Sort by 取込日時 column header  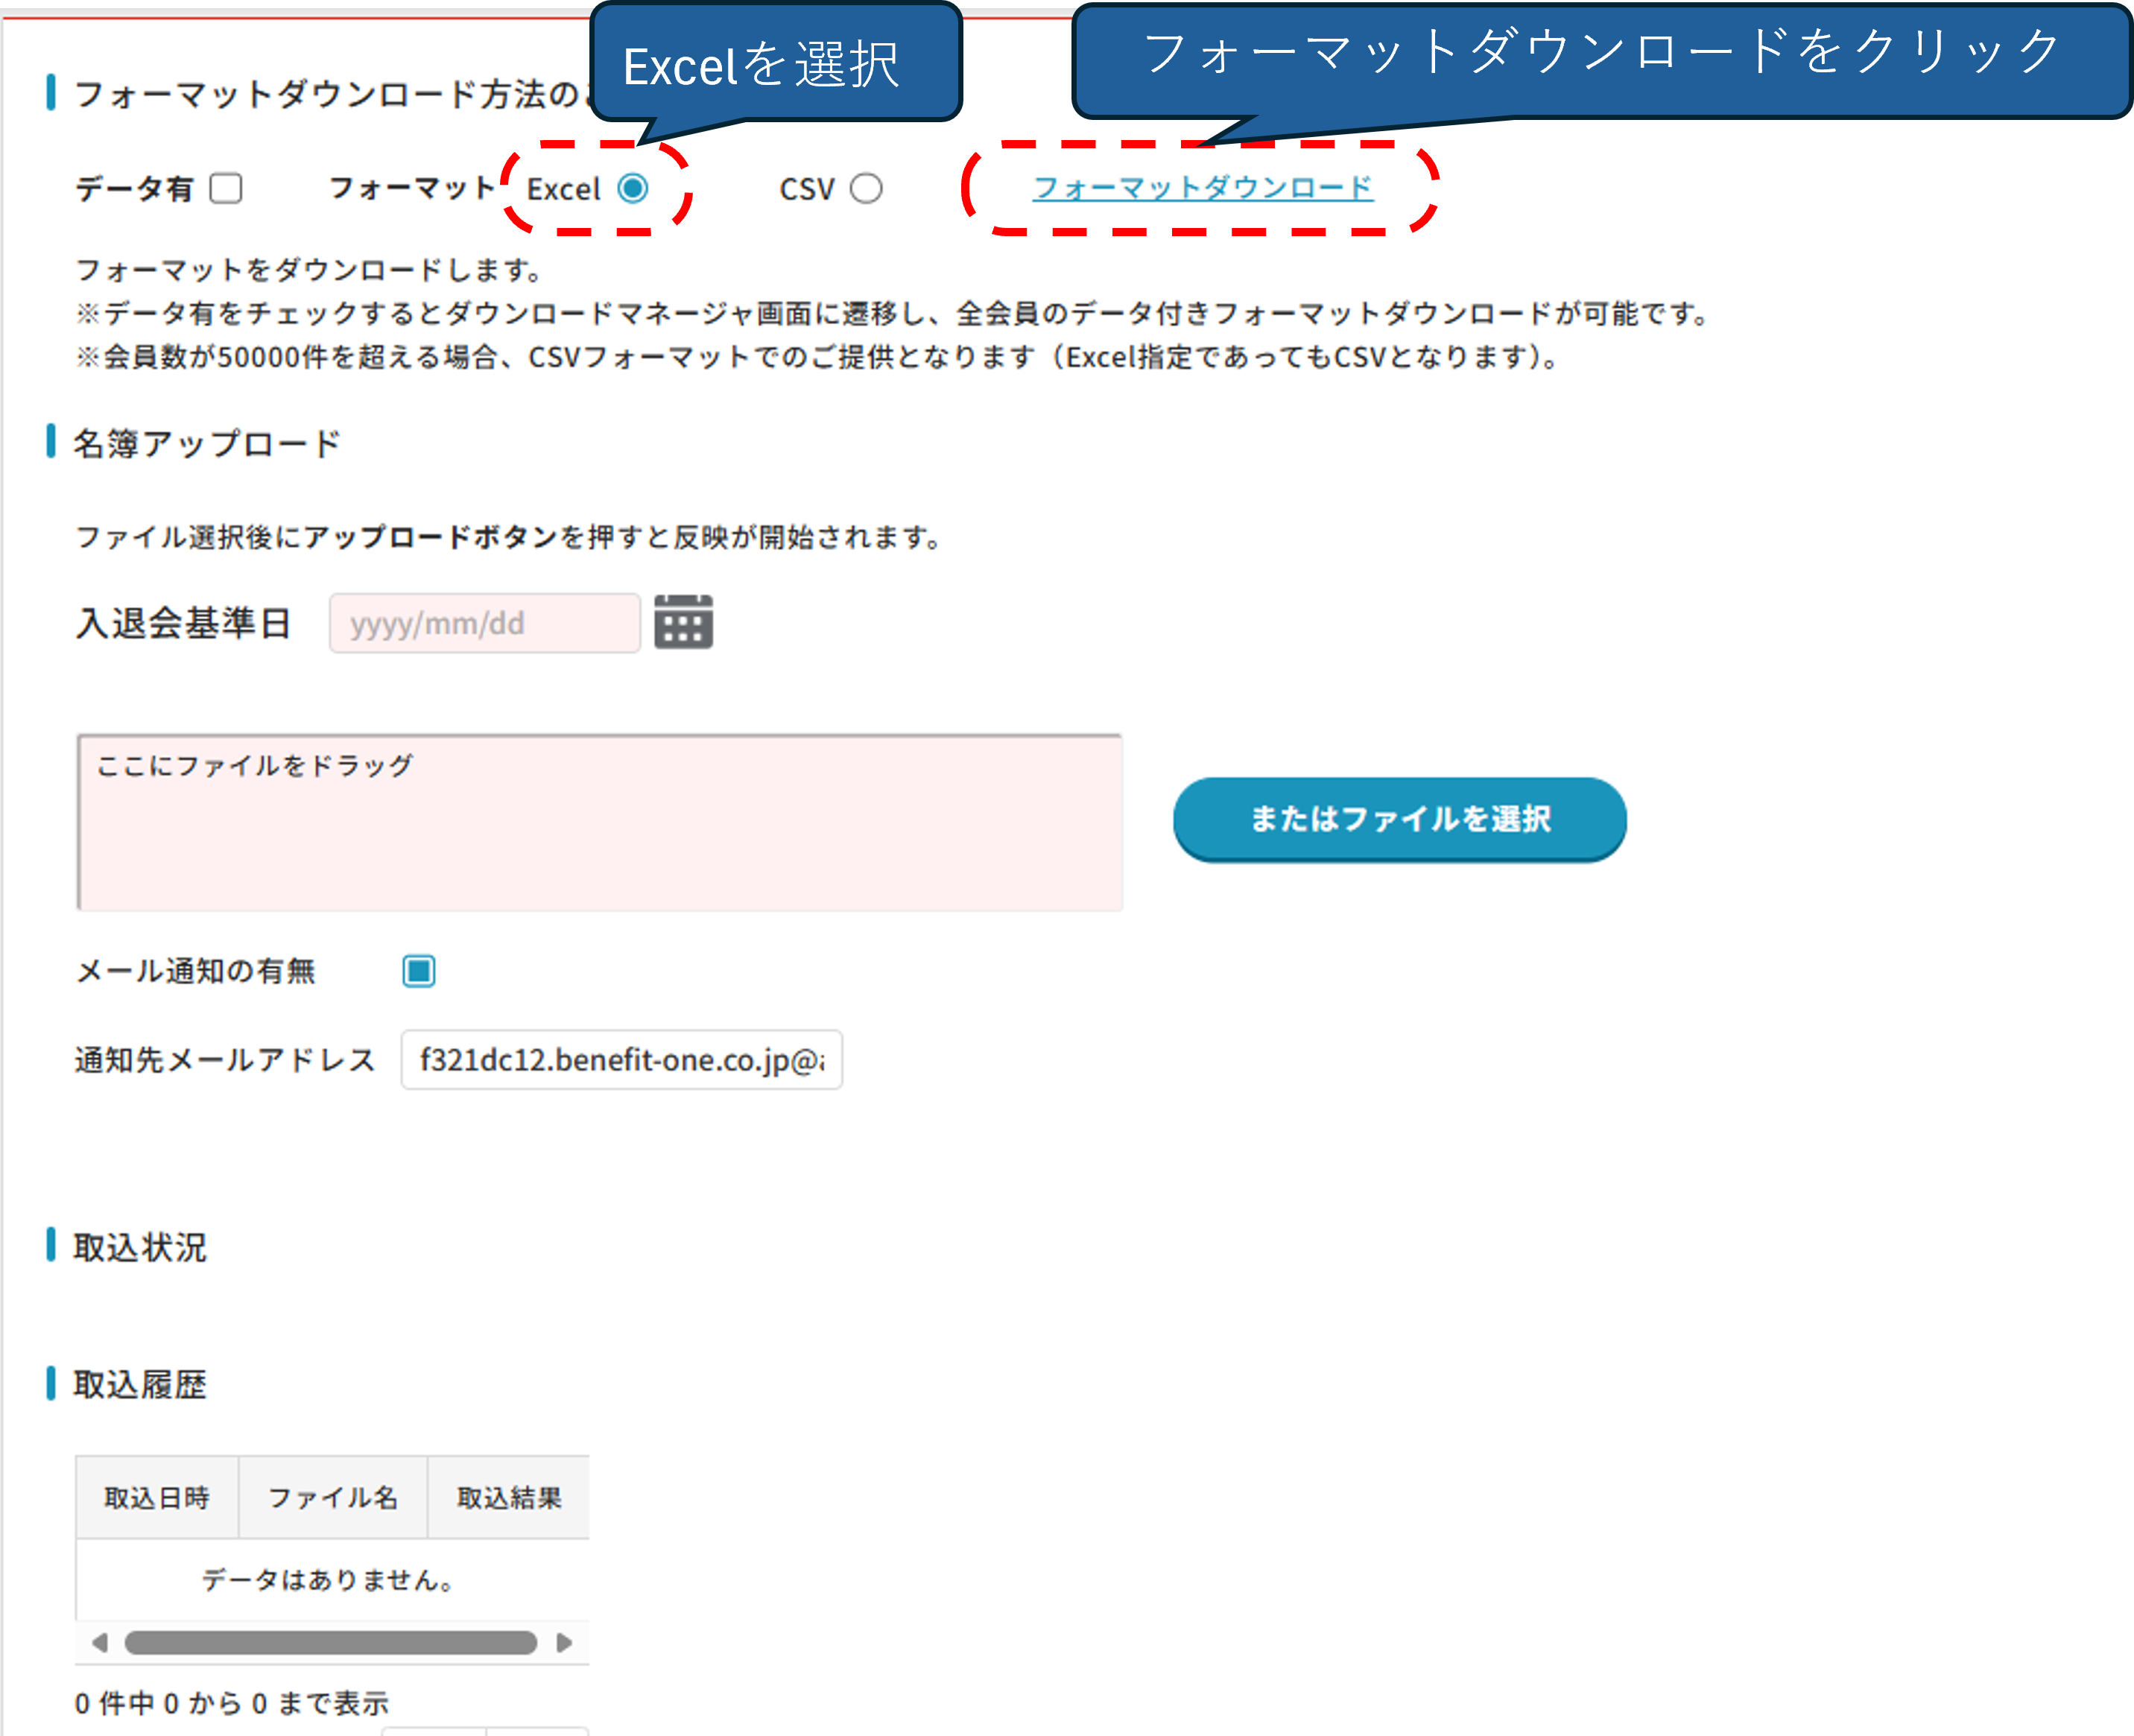point(157,1497)
